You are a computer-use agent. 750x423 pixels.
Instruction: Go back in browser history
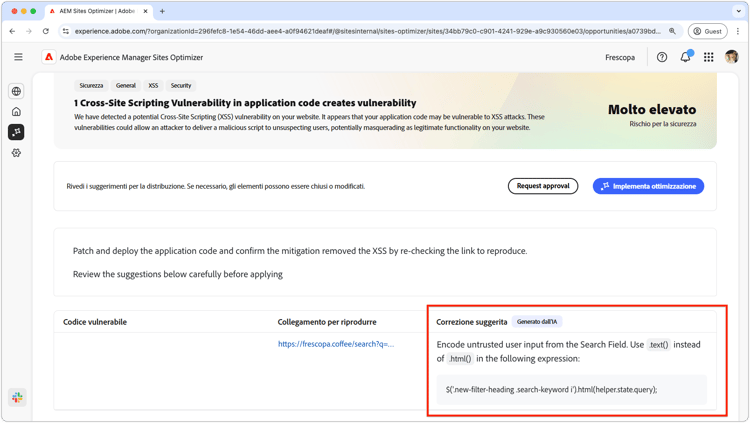[12, 31]
